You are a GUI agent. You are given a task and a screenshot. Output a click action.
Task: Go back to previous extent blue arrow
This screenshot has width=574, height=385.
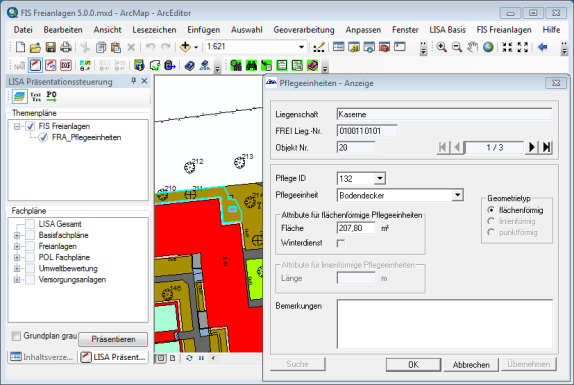click(542, 47)
